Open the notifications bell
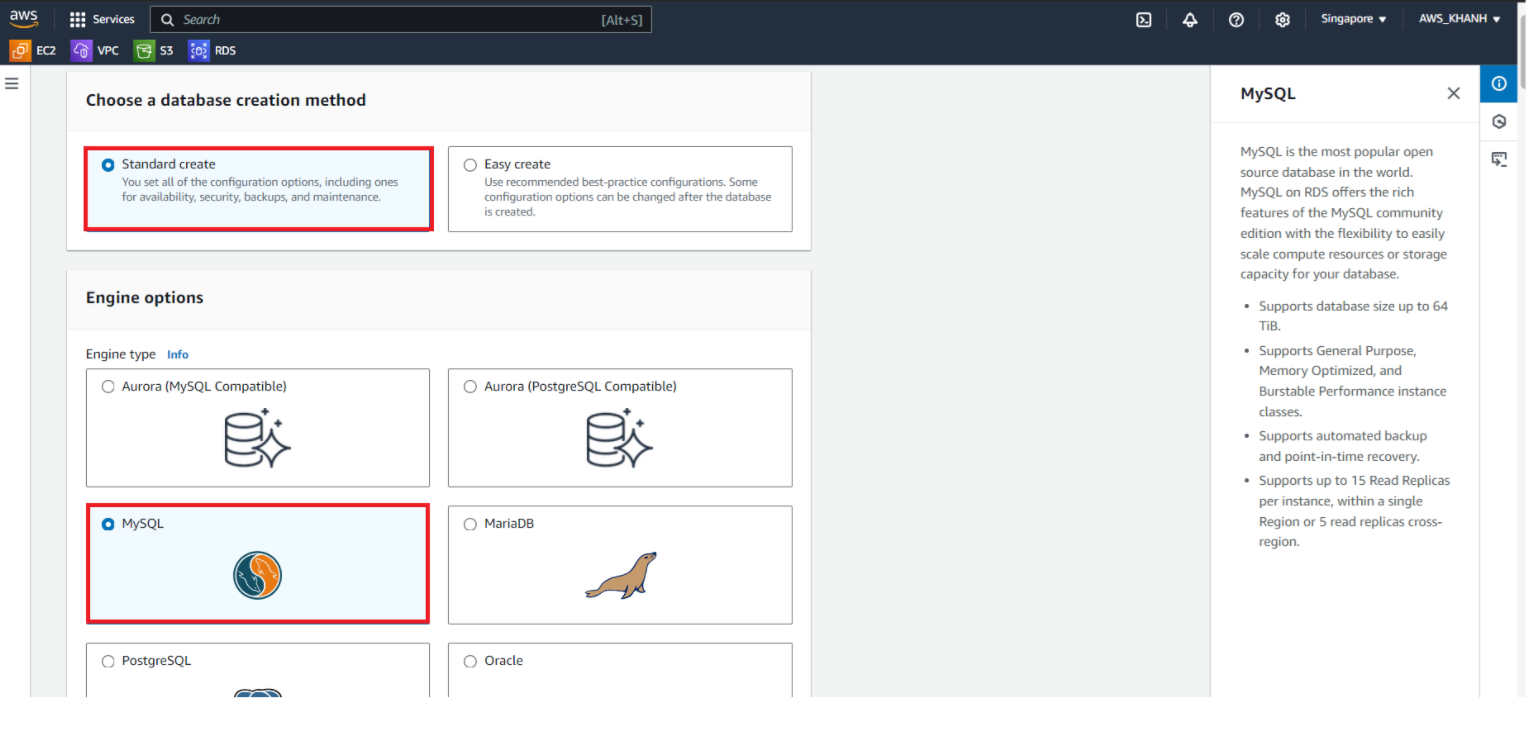Image resolution: width=1528 pixels, height=739 pixels. pos(1190,19)
